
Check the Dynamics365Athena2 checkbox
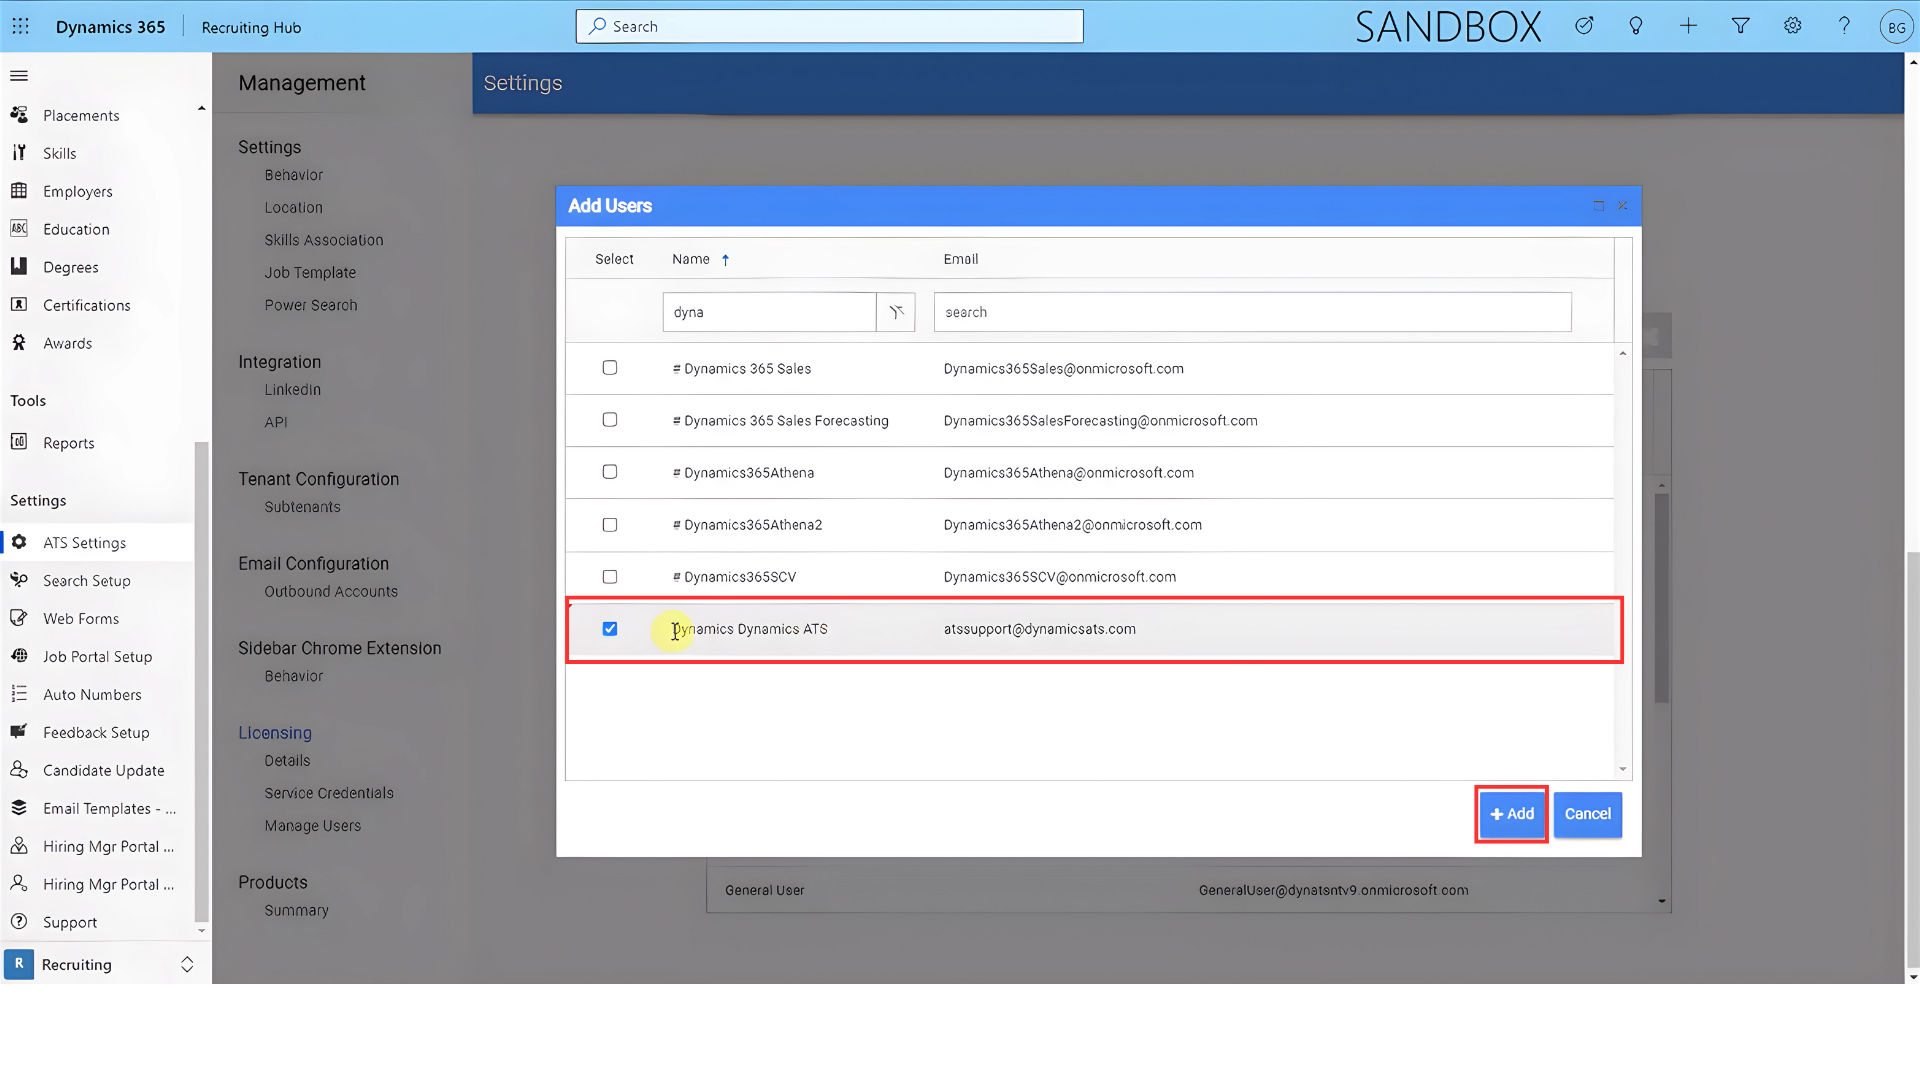610,525
